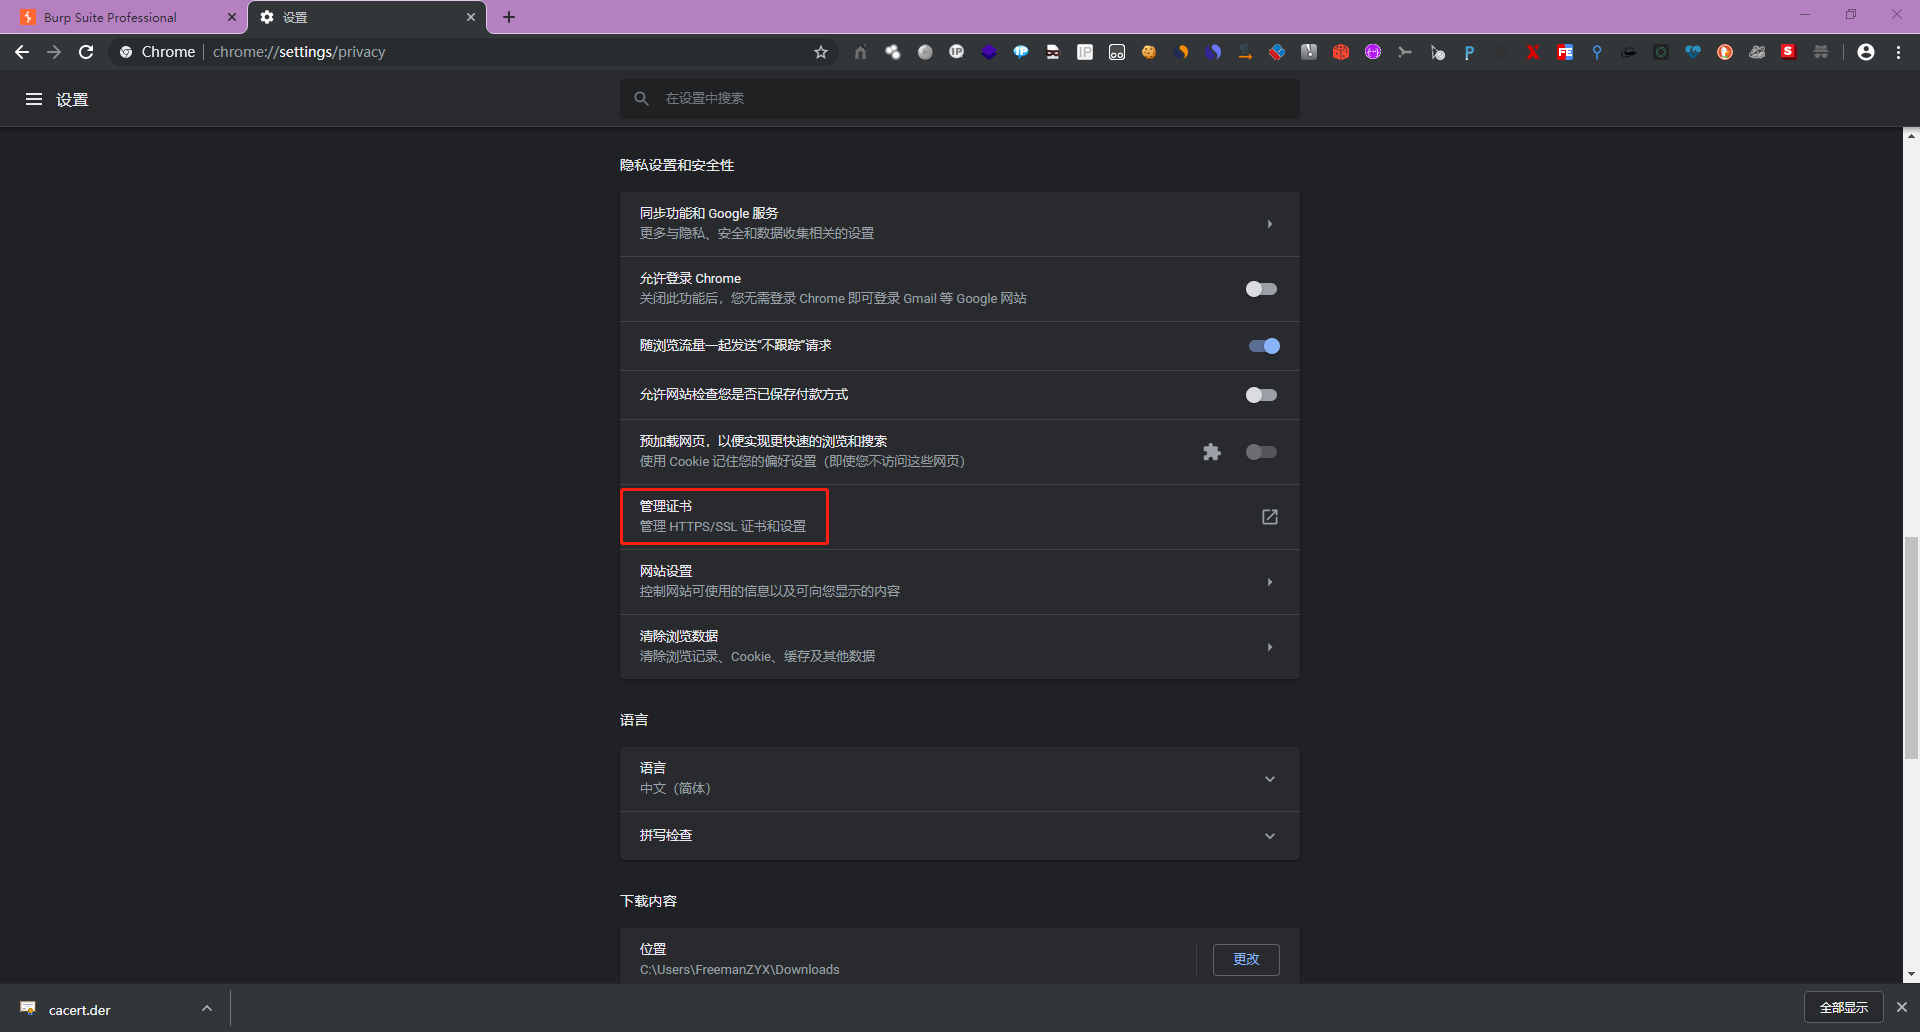Reload the settings page
Screen dimensions: 1920x1032
point(86,52)
